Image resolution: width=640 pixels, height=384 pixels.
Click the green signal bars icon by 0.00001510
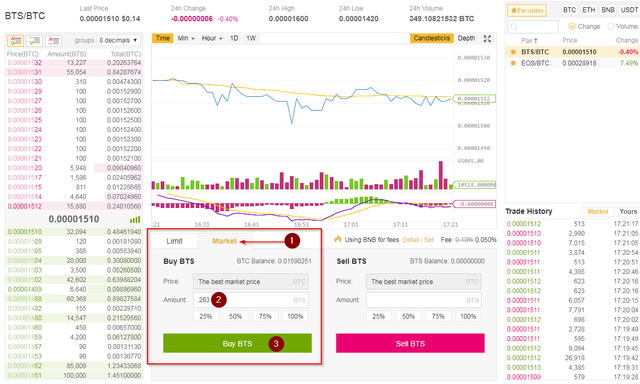[x=135, y=220]
